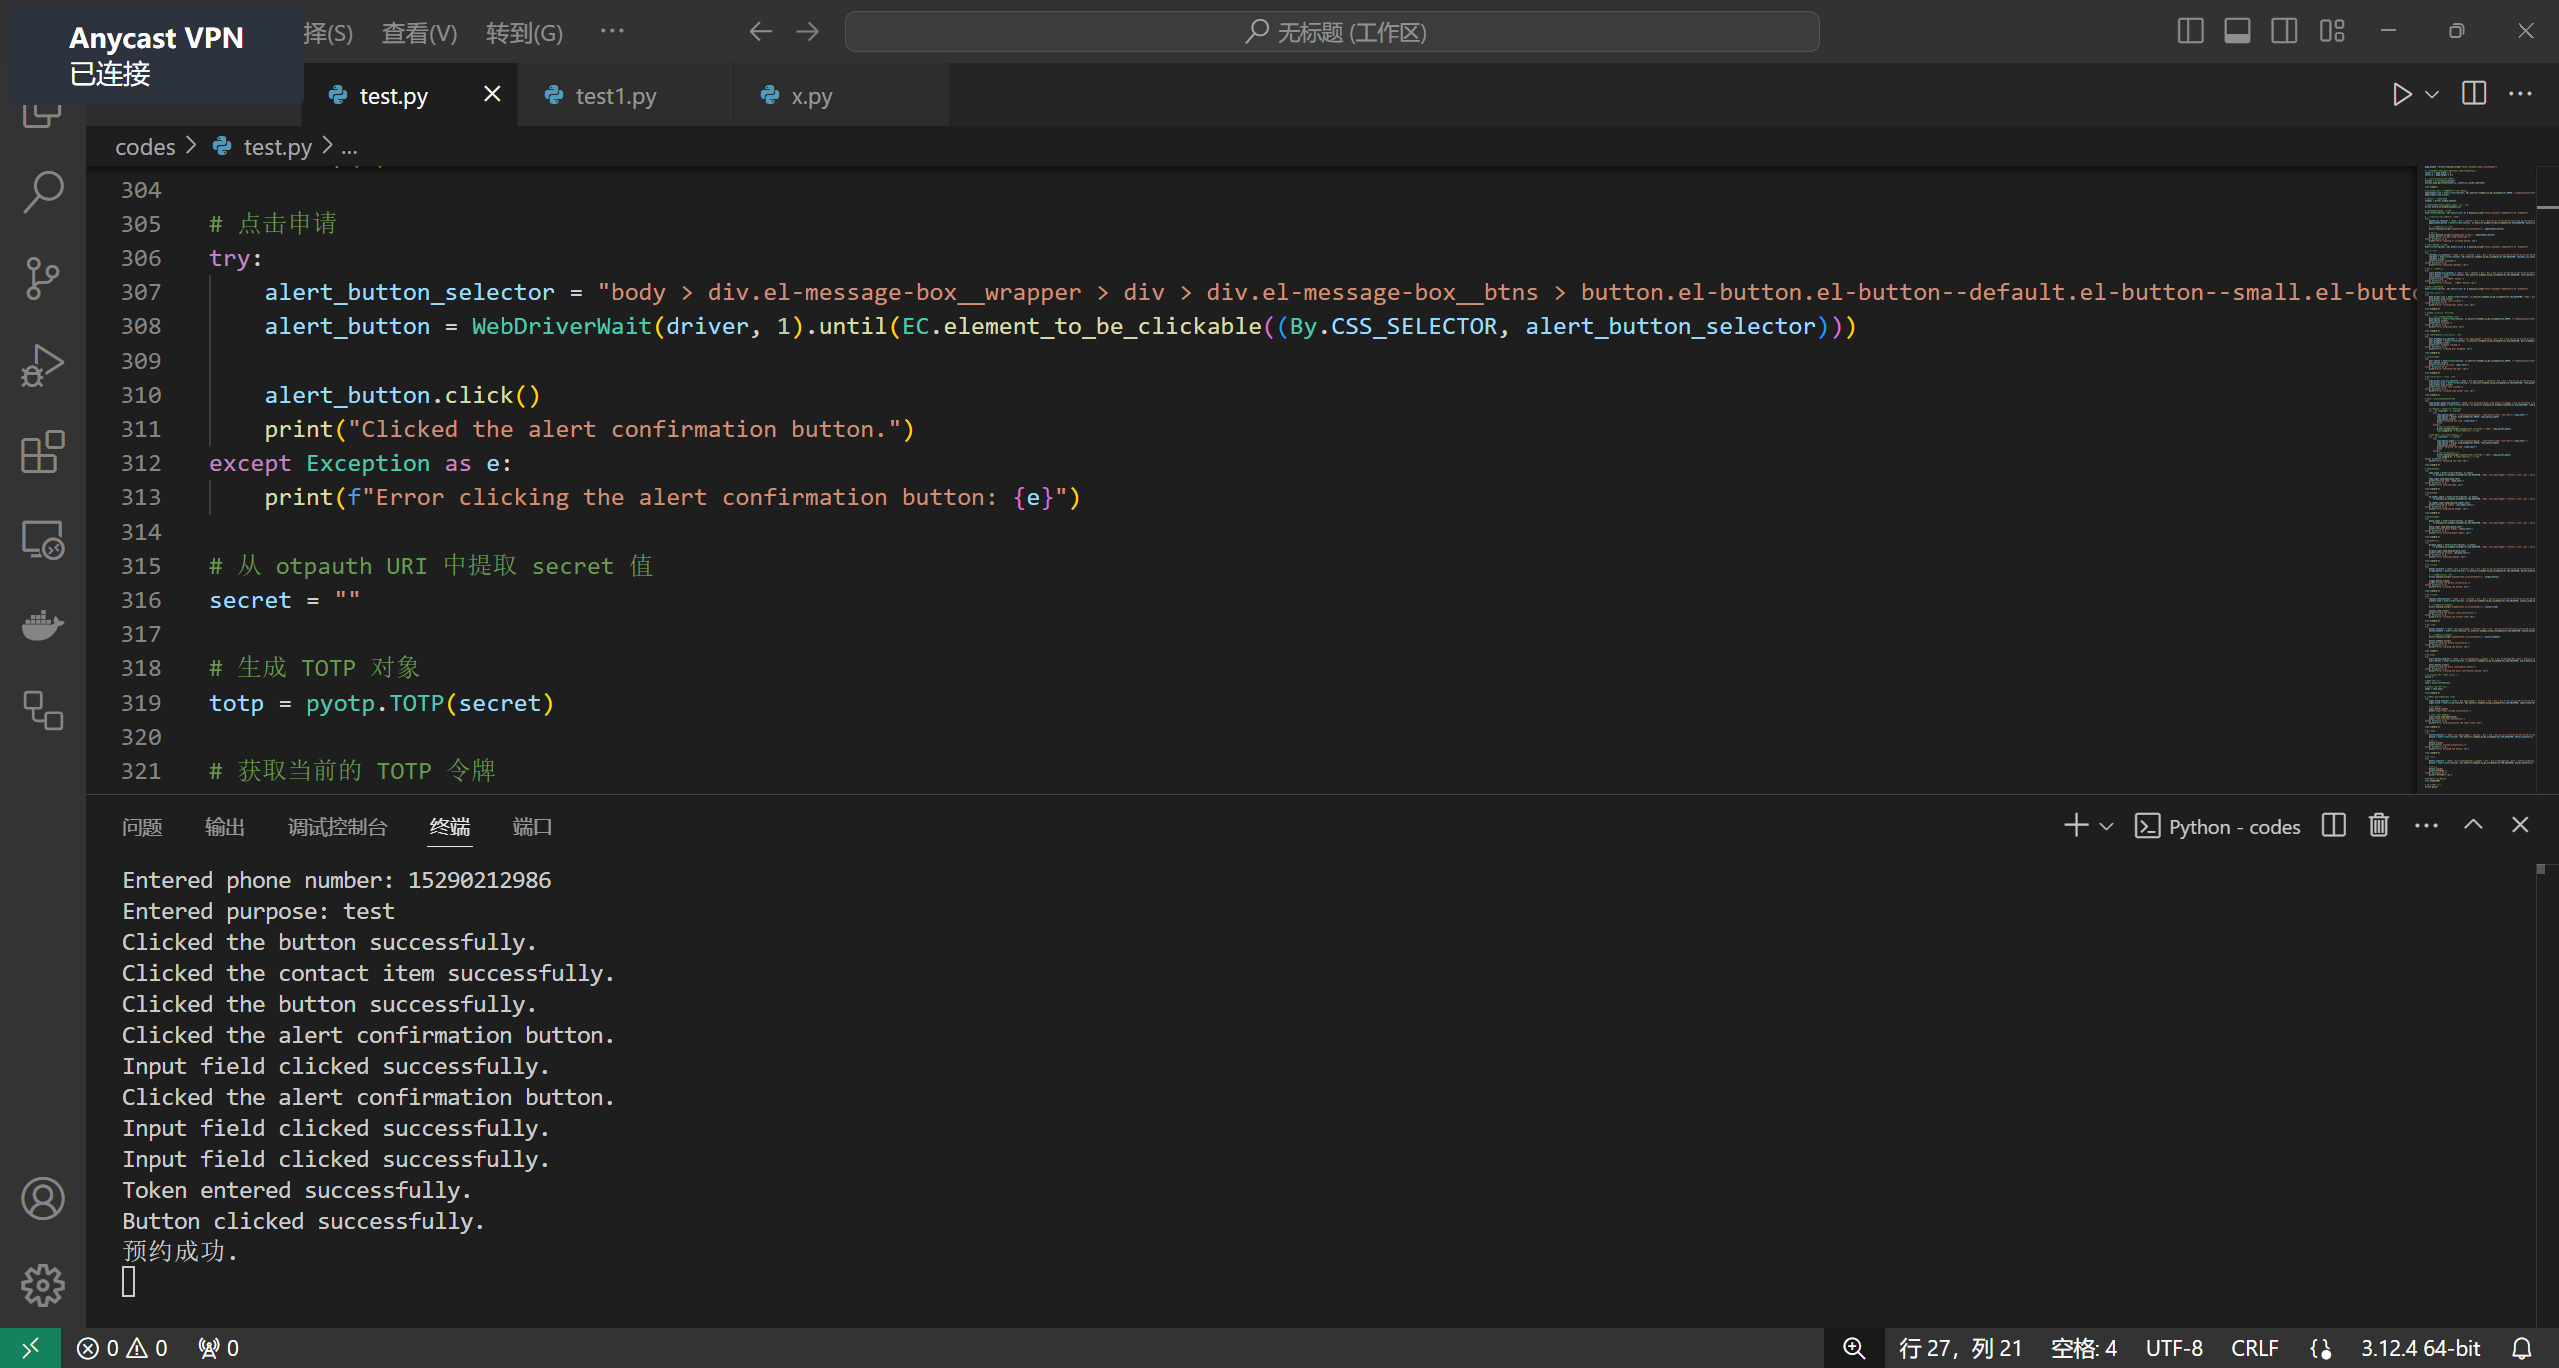Click the 3.12.4 64-bit interpreter selector
The height and width of the screenshot is (1368, 2559).
(2420, 1348)
